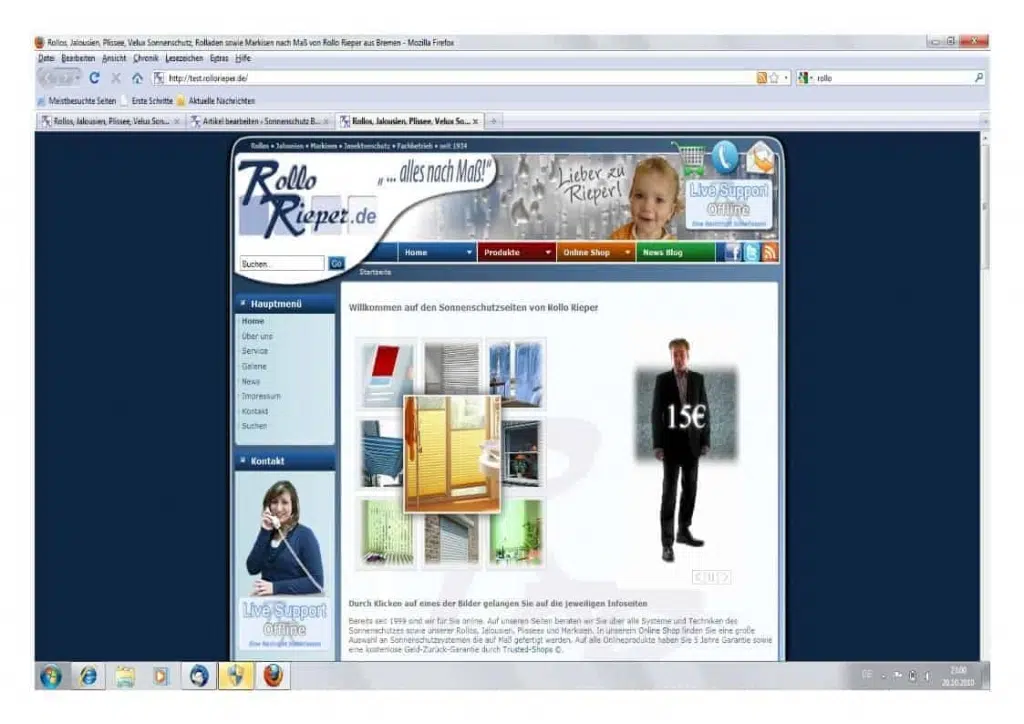
Task: Go back using the Firefox back arrow
Action: [48, 78]
